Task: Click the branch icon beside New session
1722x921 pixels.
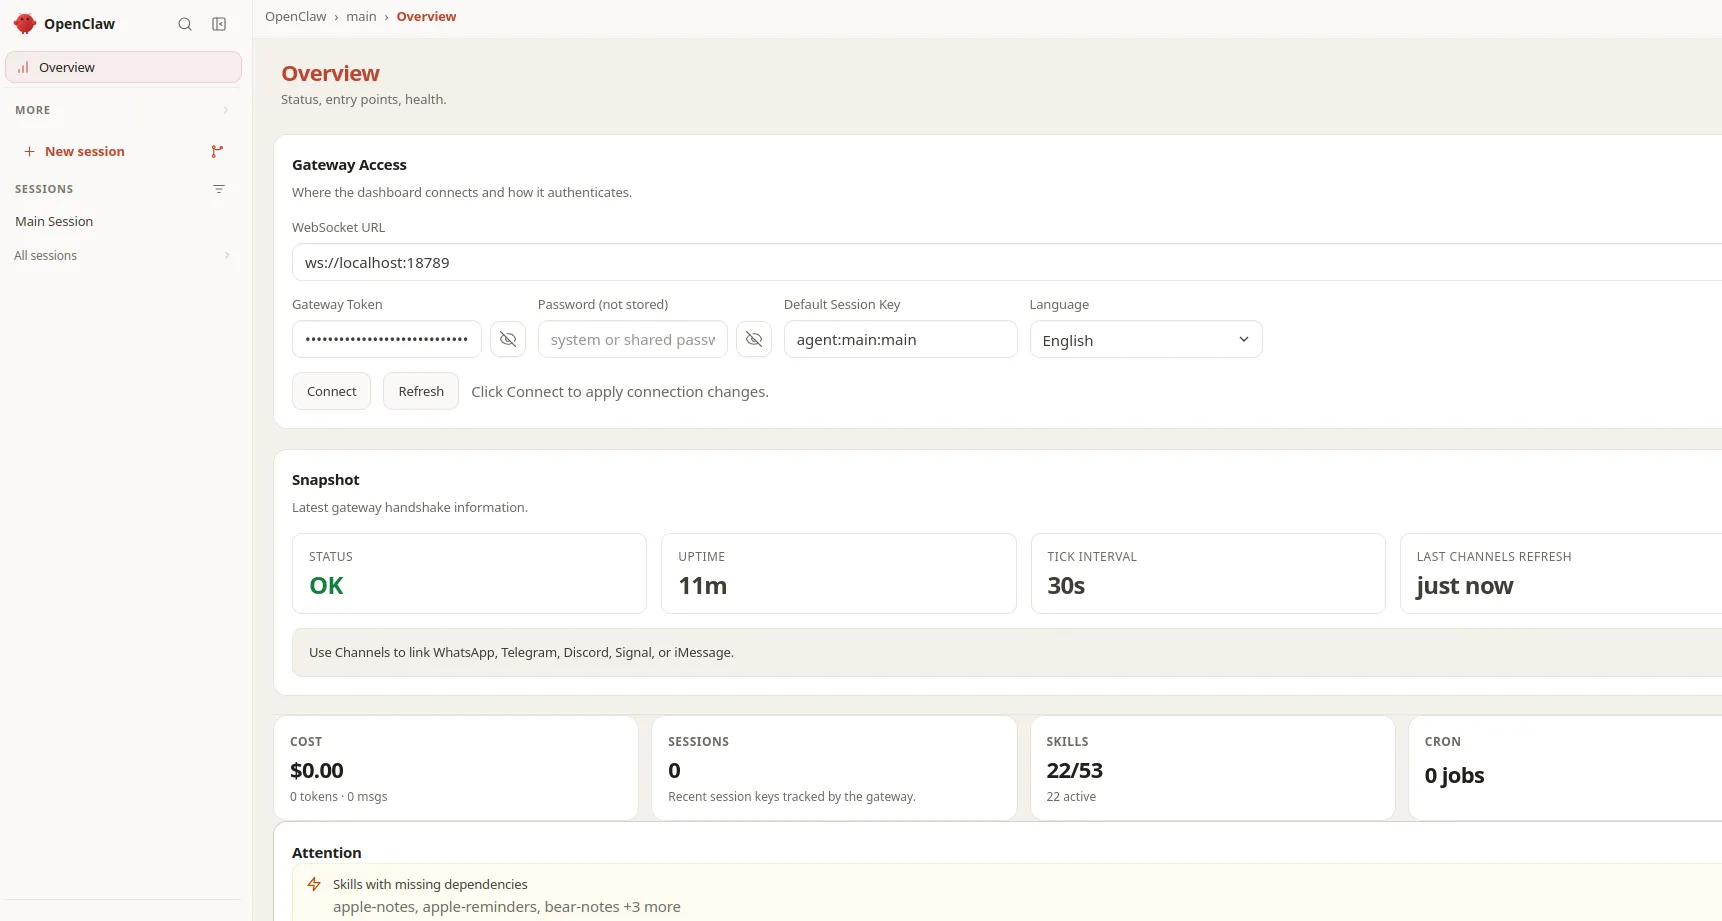Action: [x=217, y=152]
